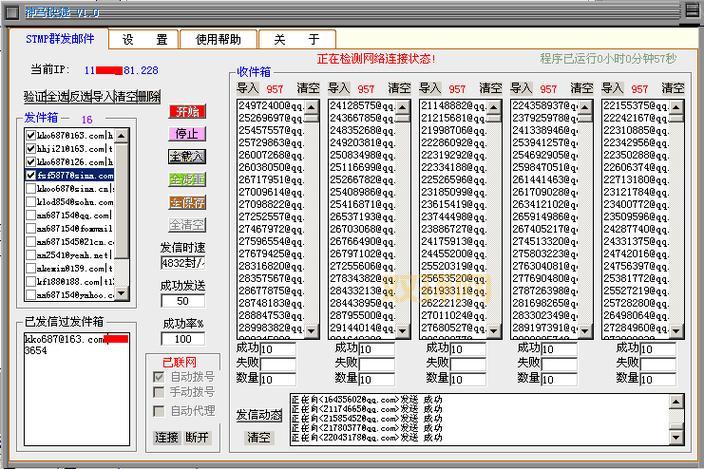Screen dimensions: 704x469
Task: Click 清空 below the 发信动态 label
Action: (259, 437)
